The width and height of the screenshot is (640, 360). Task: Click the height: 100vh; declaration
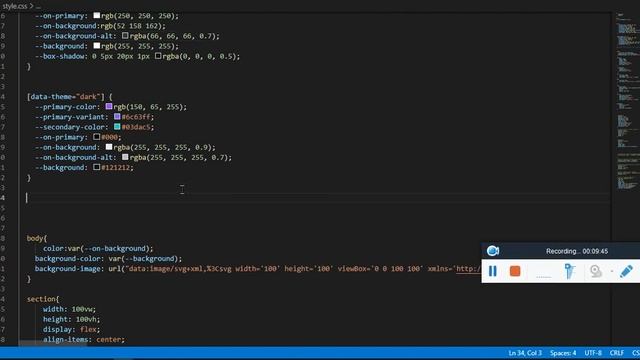click(x=71, y=320)
